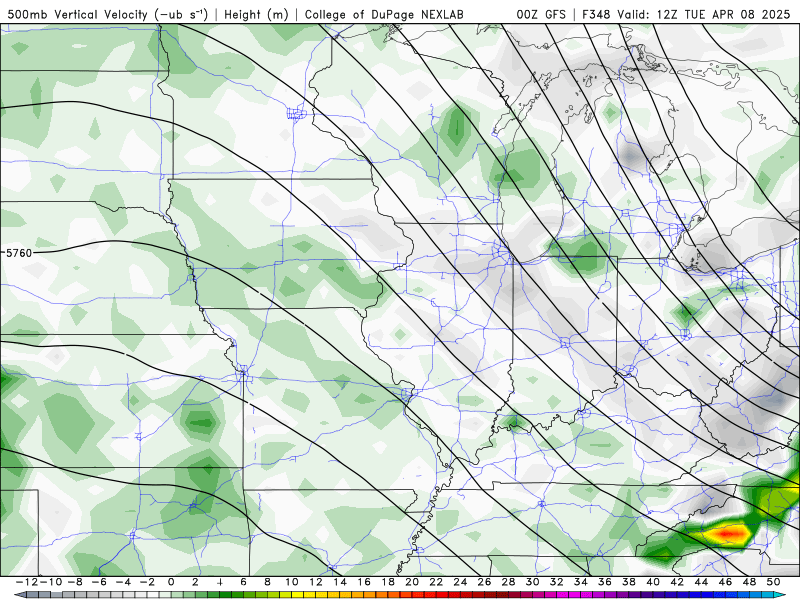Click the "28" color scale label
The height and width of the screenshot is (600, 800).
point(508,582)
